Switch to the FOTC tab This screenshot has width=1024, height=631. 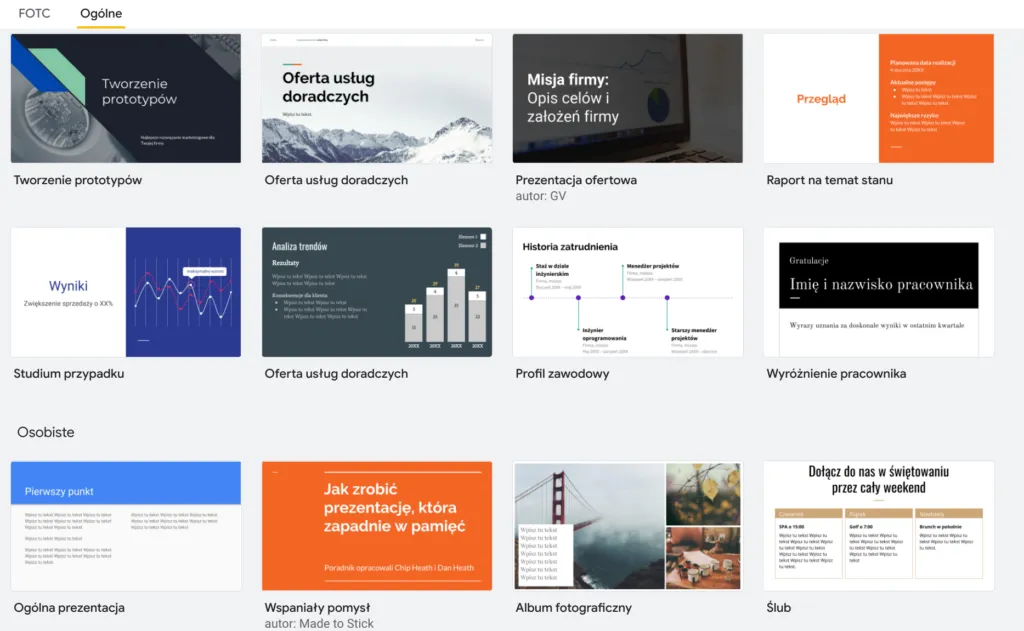click(x=35, y=13)
